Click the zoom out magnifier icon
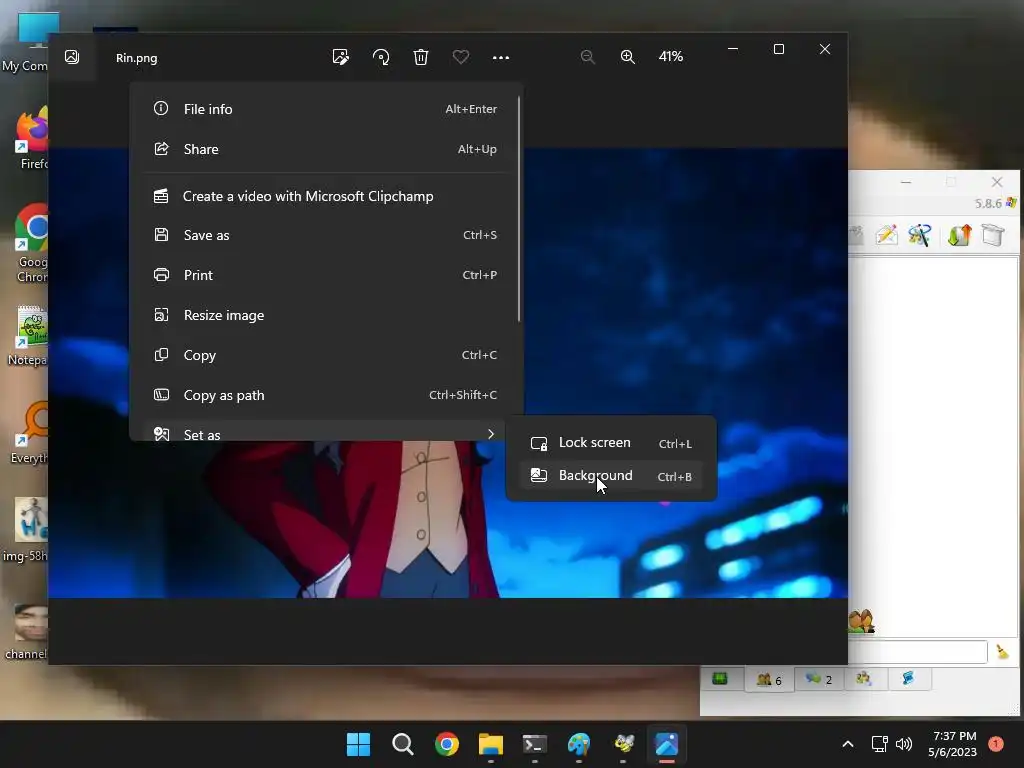The image size is (1024, 768). coord(588,57)
